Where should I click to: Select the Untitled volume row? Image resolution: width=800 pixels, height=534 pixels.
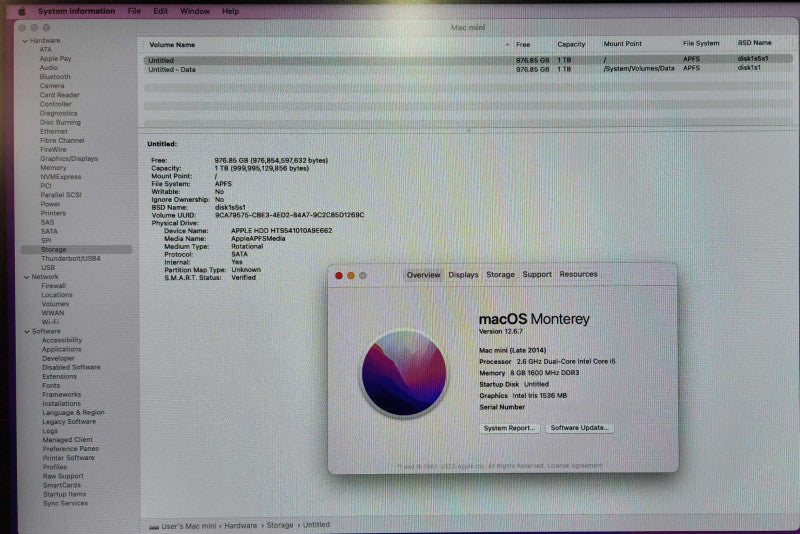468,60
